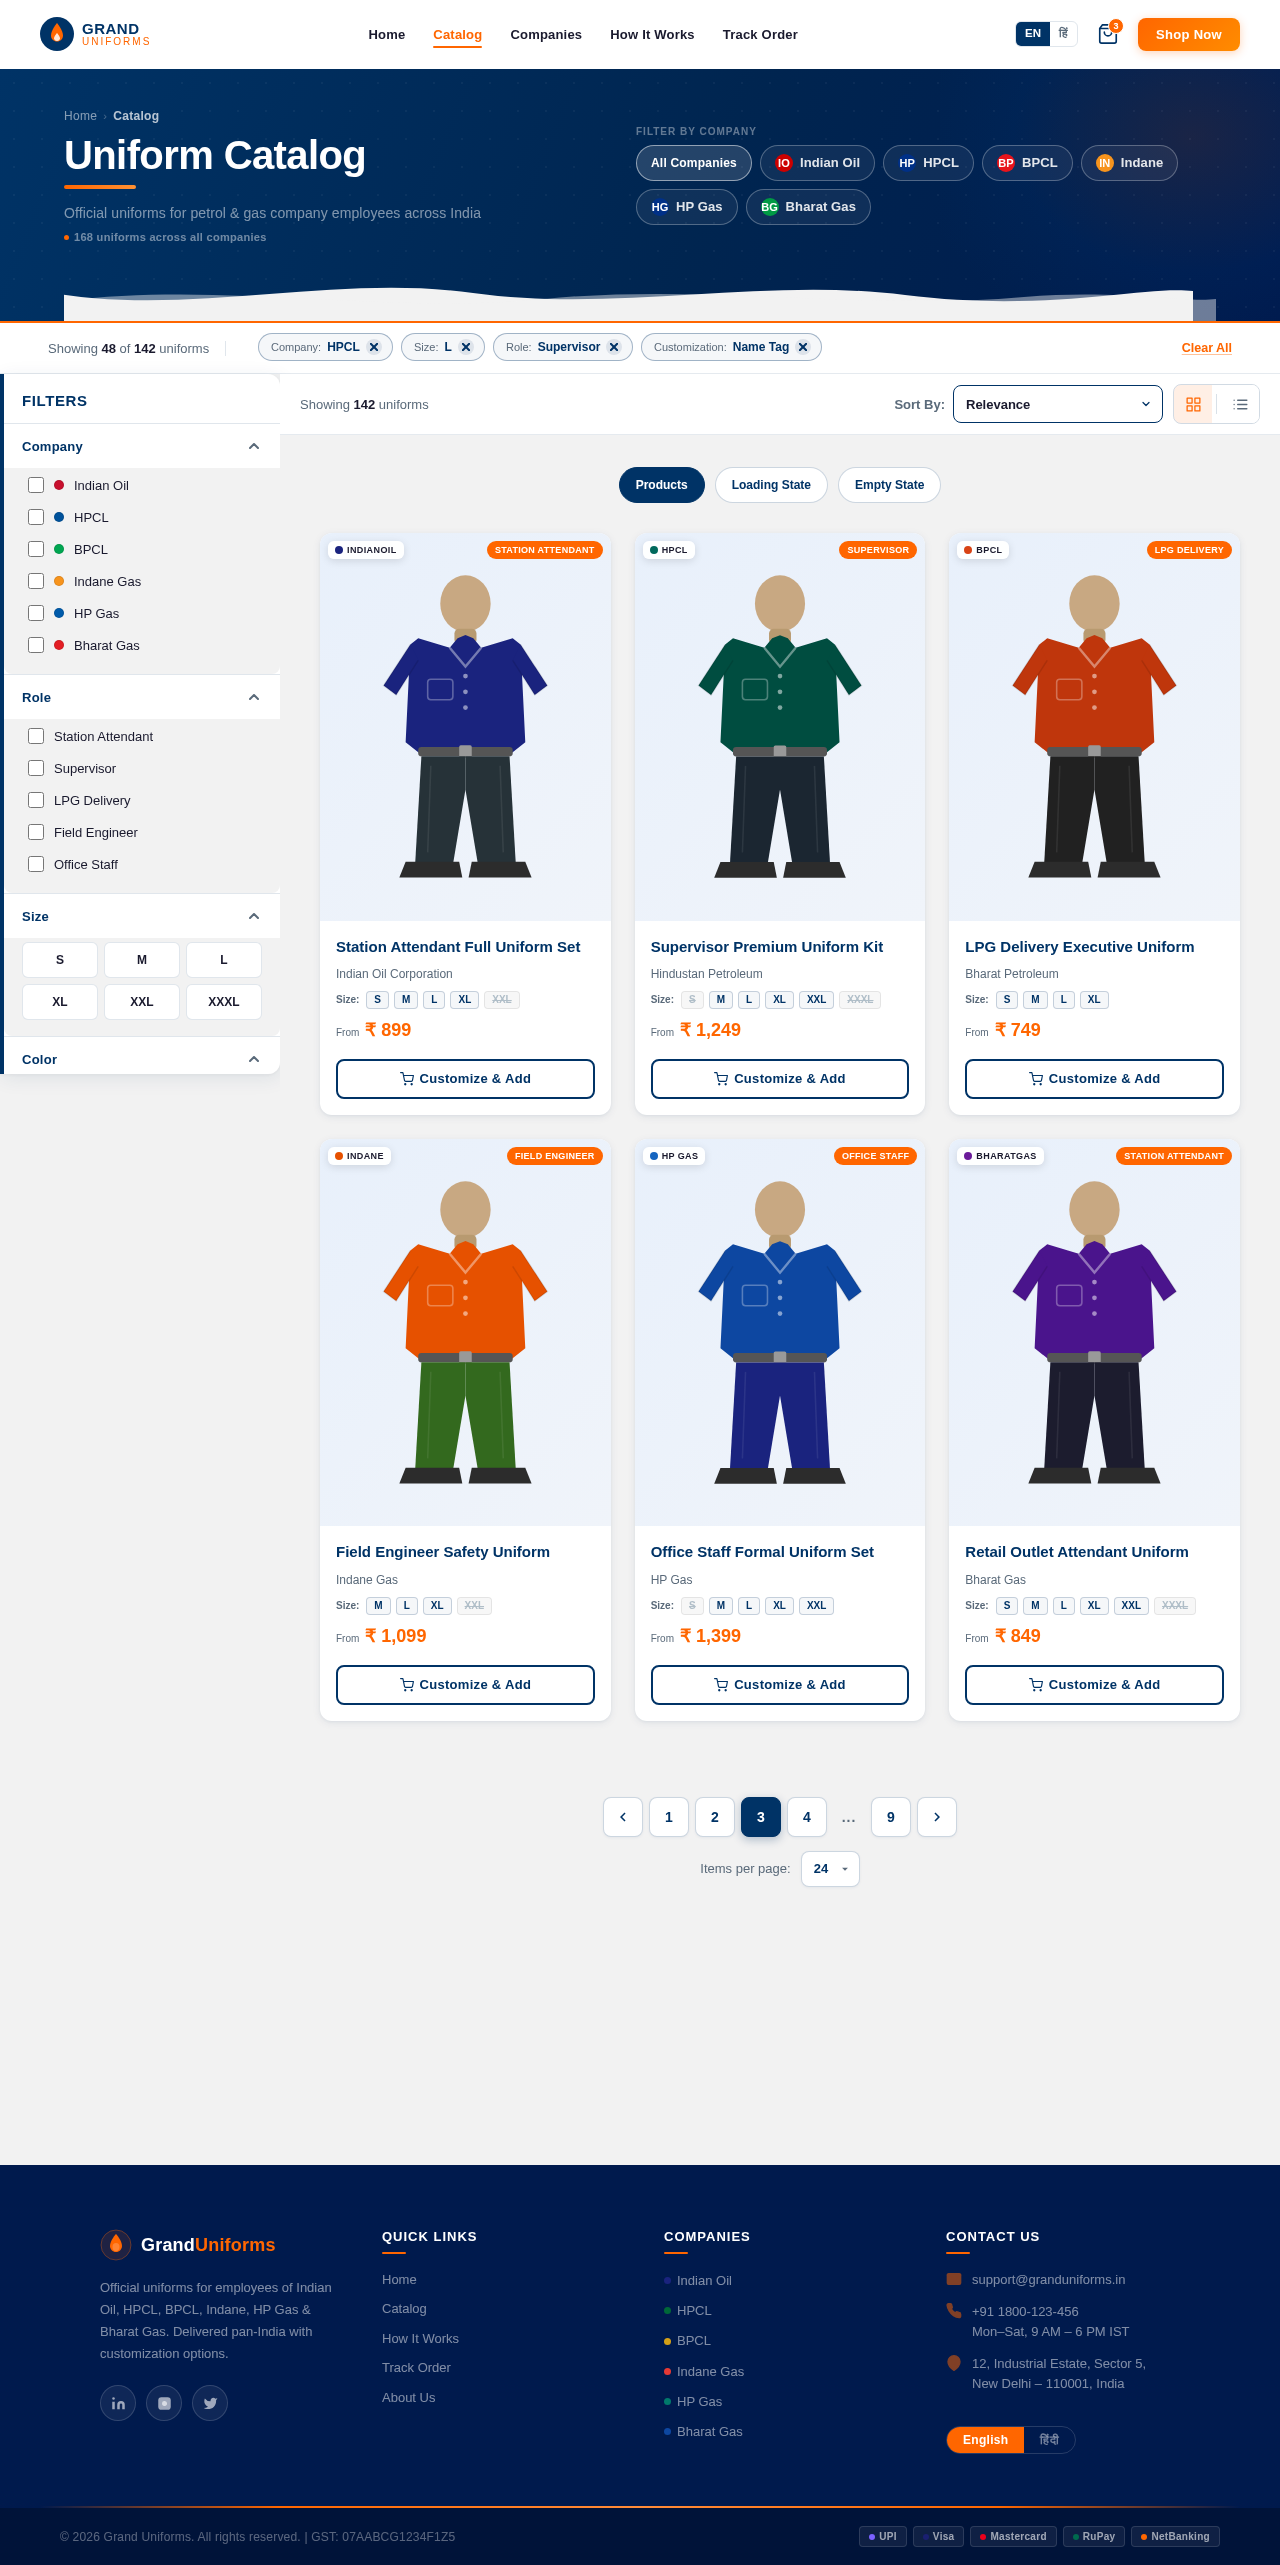Screen dimensions: 1280x2565
Task: Check the HP Gas company checkbox
Action: 36,613
